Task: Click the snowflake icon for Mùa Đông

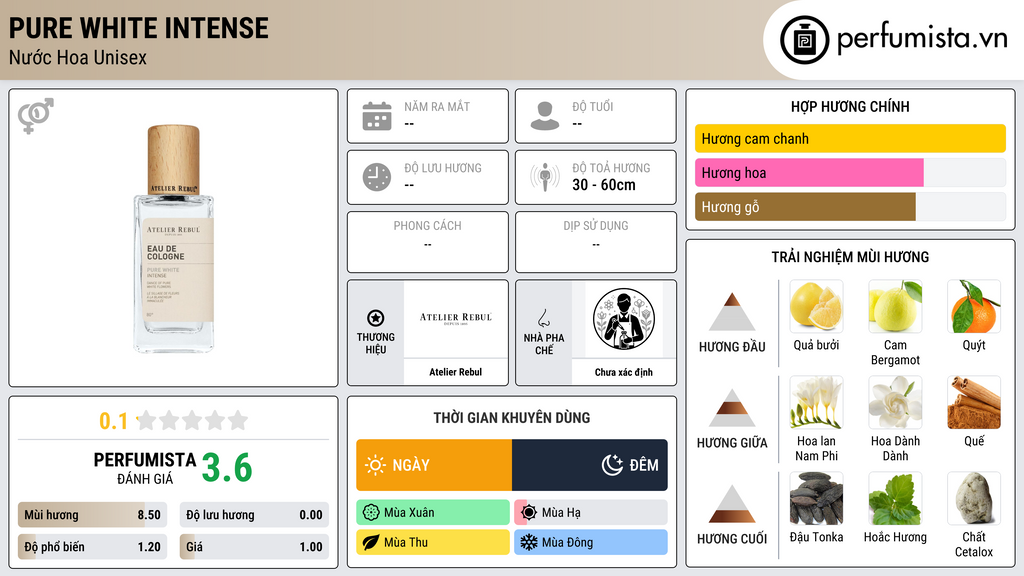Action: pyautogui.click(x=529, y=543)
